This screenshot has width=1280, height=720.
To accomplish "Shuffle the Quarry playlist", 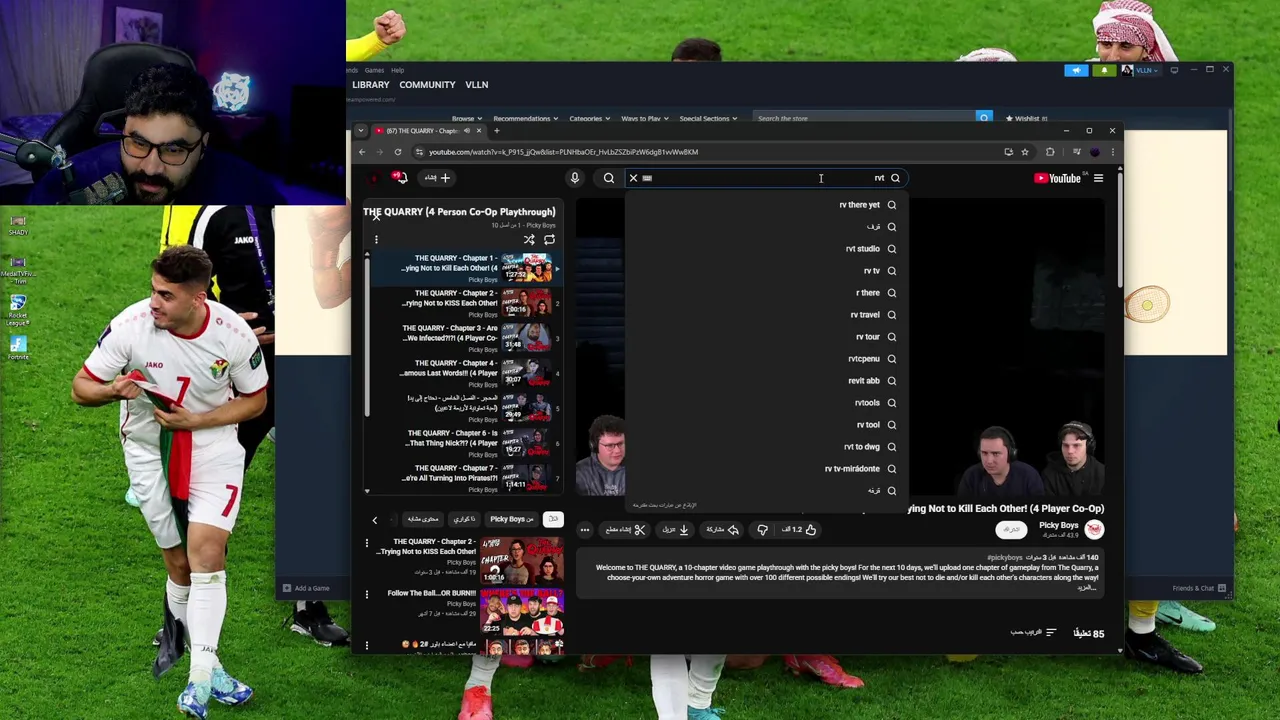I will [x=529, y=240].
